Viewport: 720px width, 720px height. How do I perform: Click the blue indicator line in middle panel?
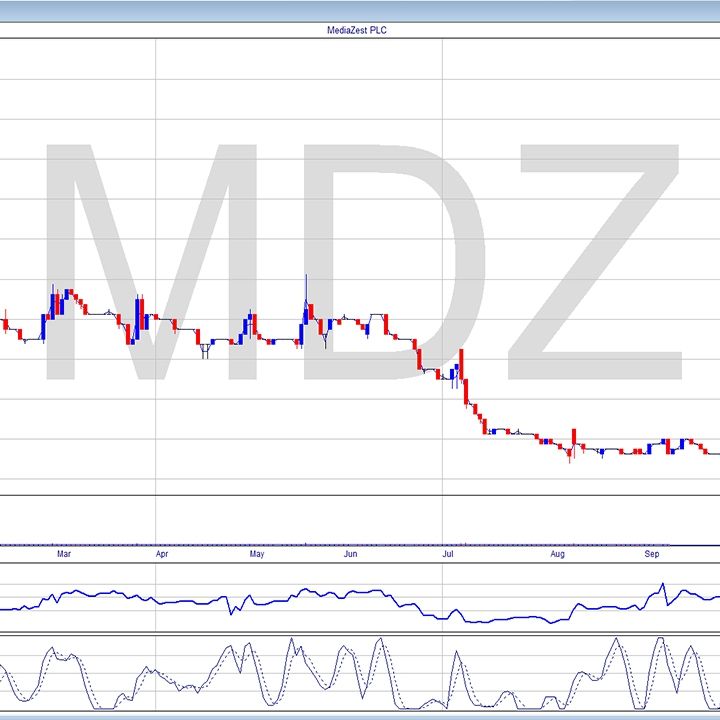click(x=300, y=597)
